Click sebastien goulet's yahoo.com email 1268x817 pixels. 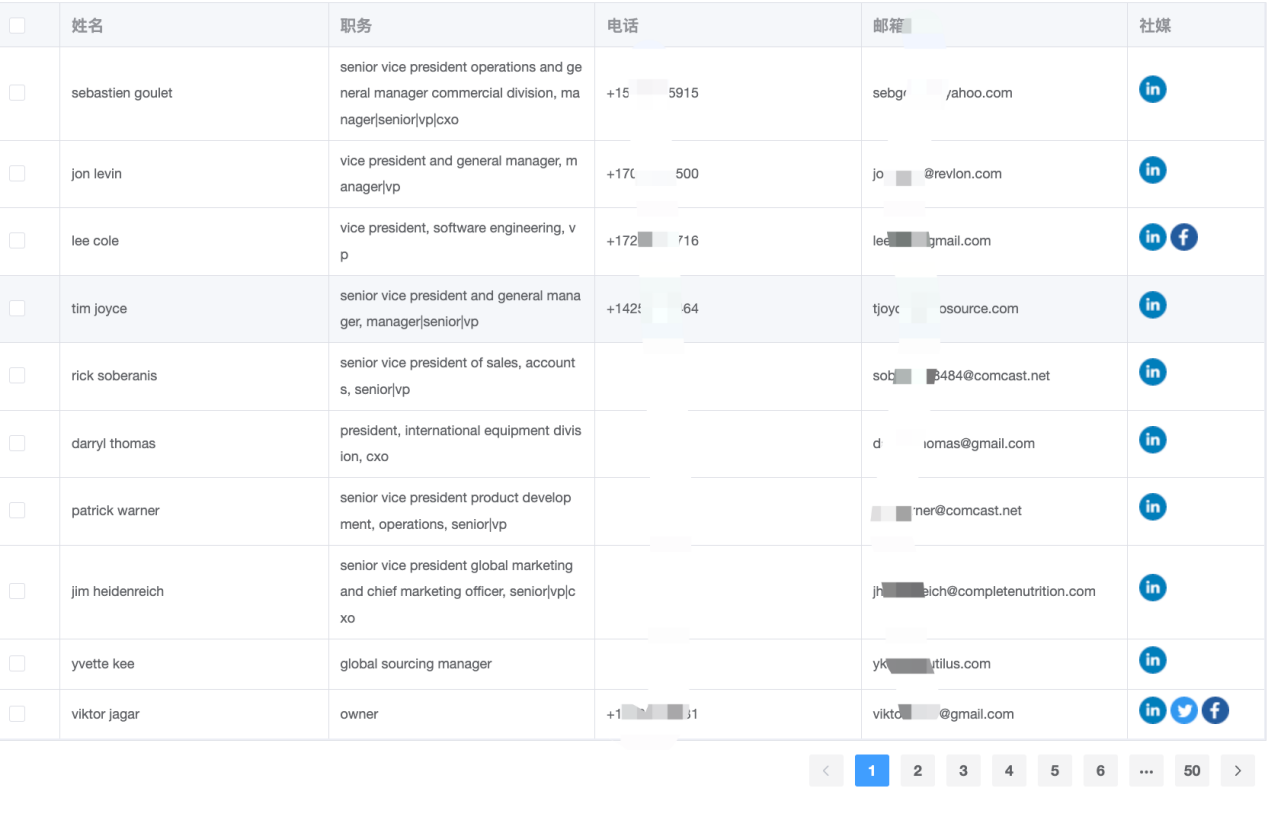(x=942, y=93)
